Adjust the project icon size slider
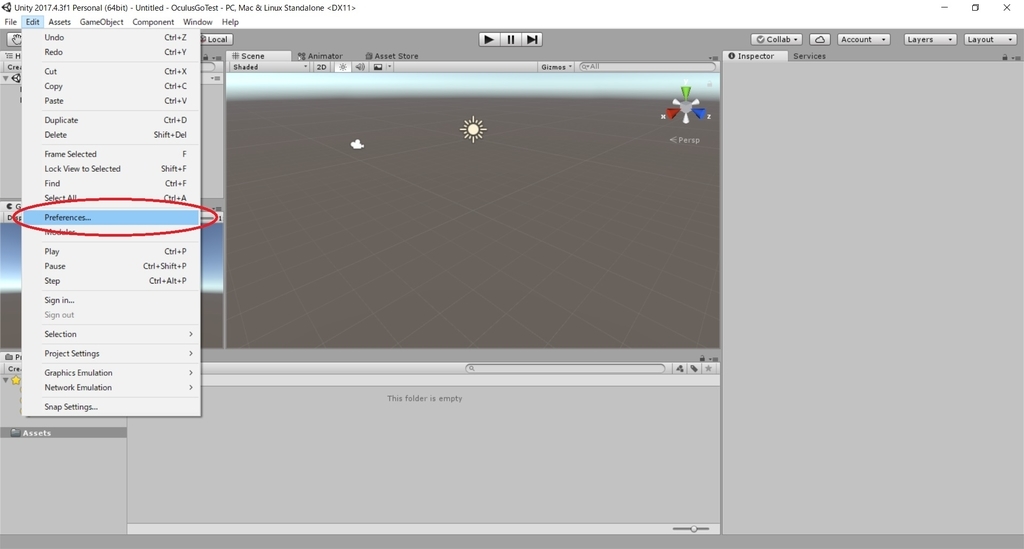1024x549 pixels. tap(691, 529)
